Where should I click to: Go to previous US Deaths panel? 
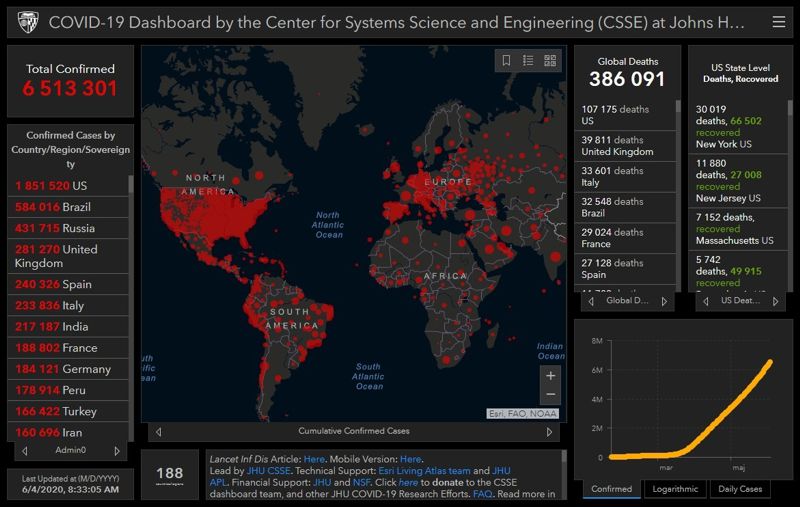(706, 301)
